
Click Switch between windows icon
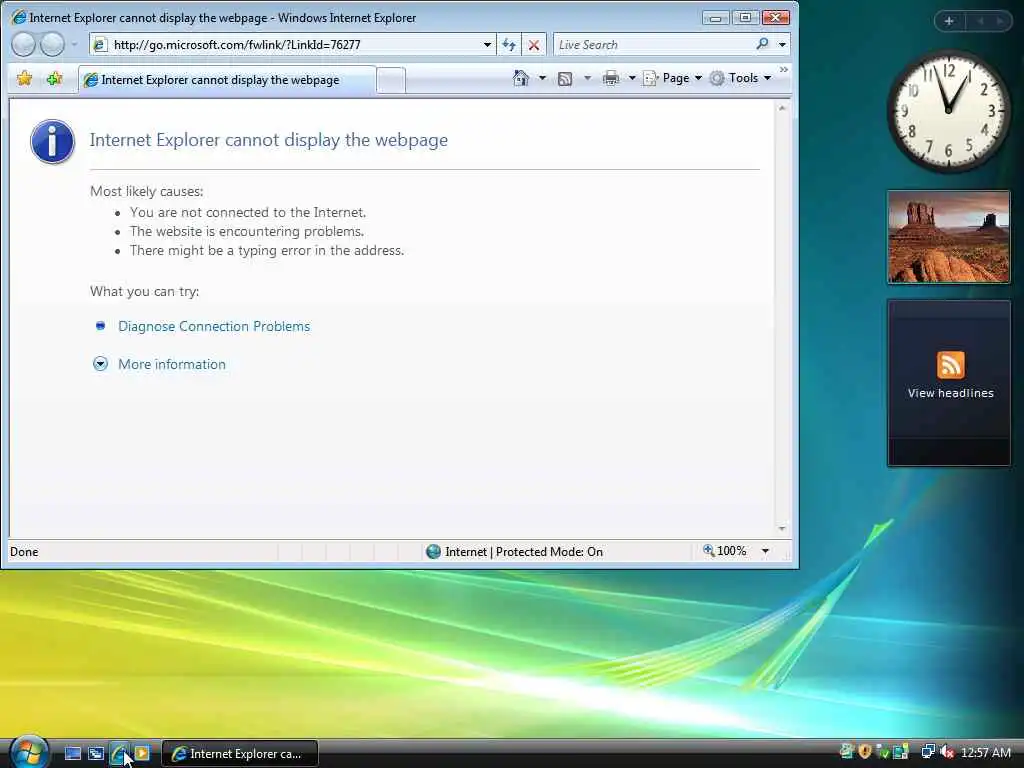(x=96, y=754)
